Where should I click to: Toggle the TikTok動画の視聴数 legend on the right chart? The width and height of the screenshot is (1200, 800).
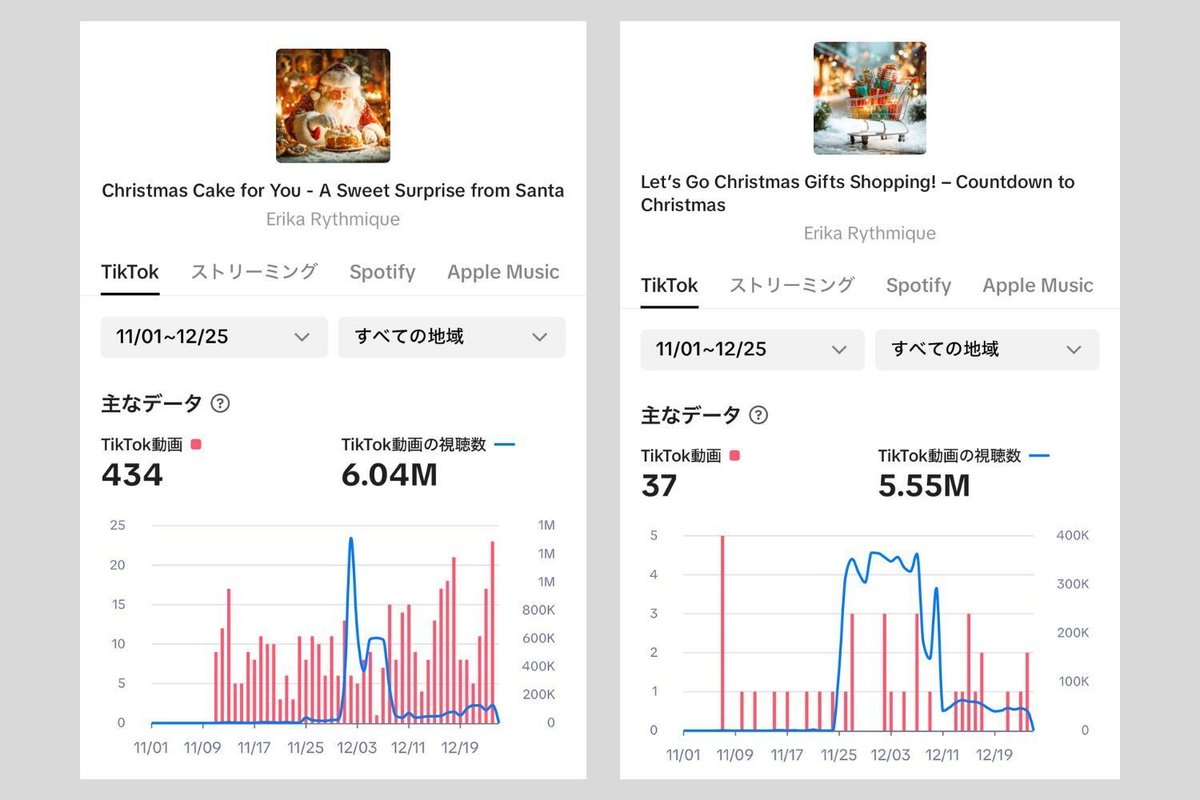point(1041,455)
